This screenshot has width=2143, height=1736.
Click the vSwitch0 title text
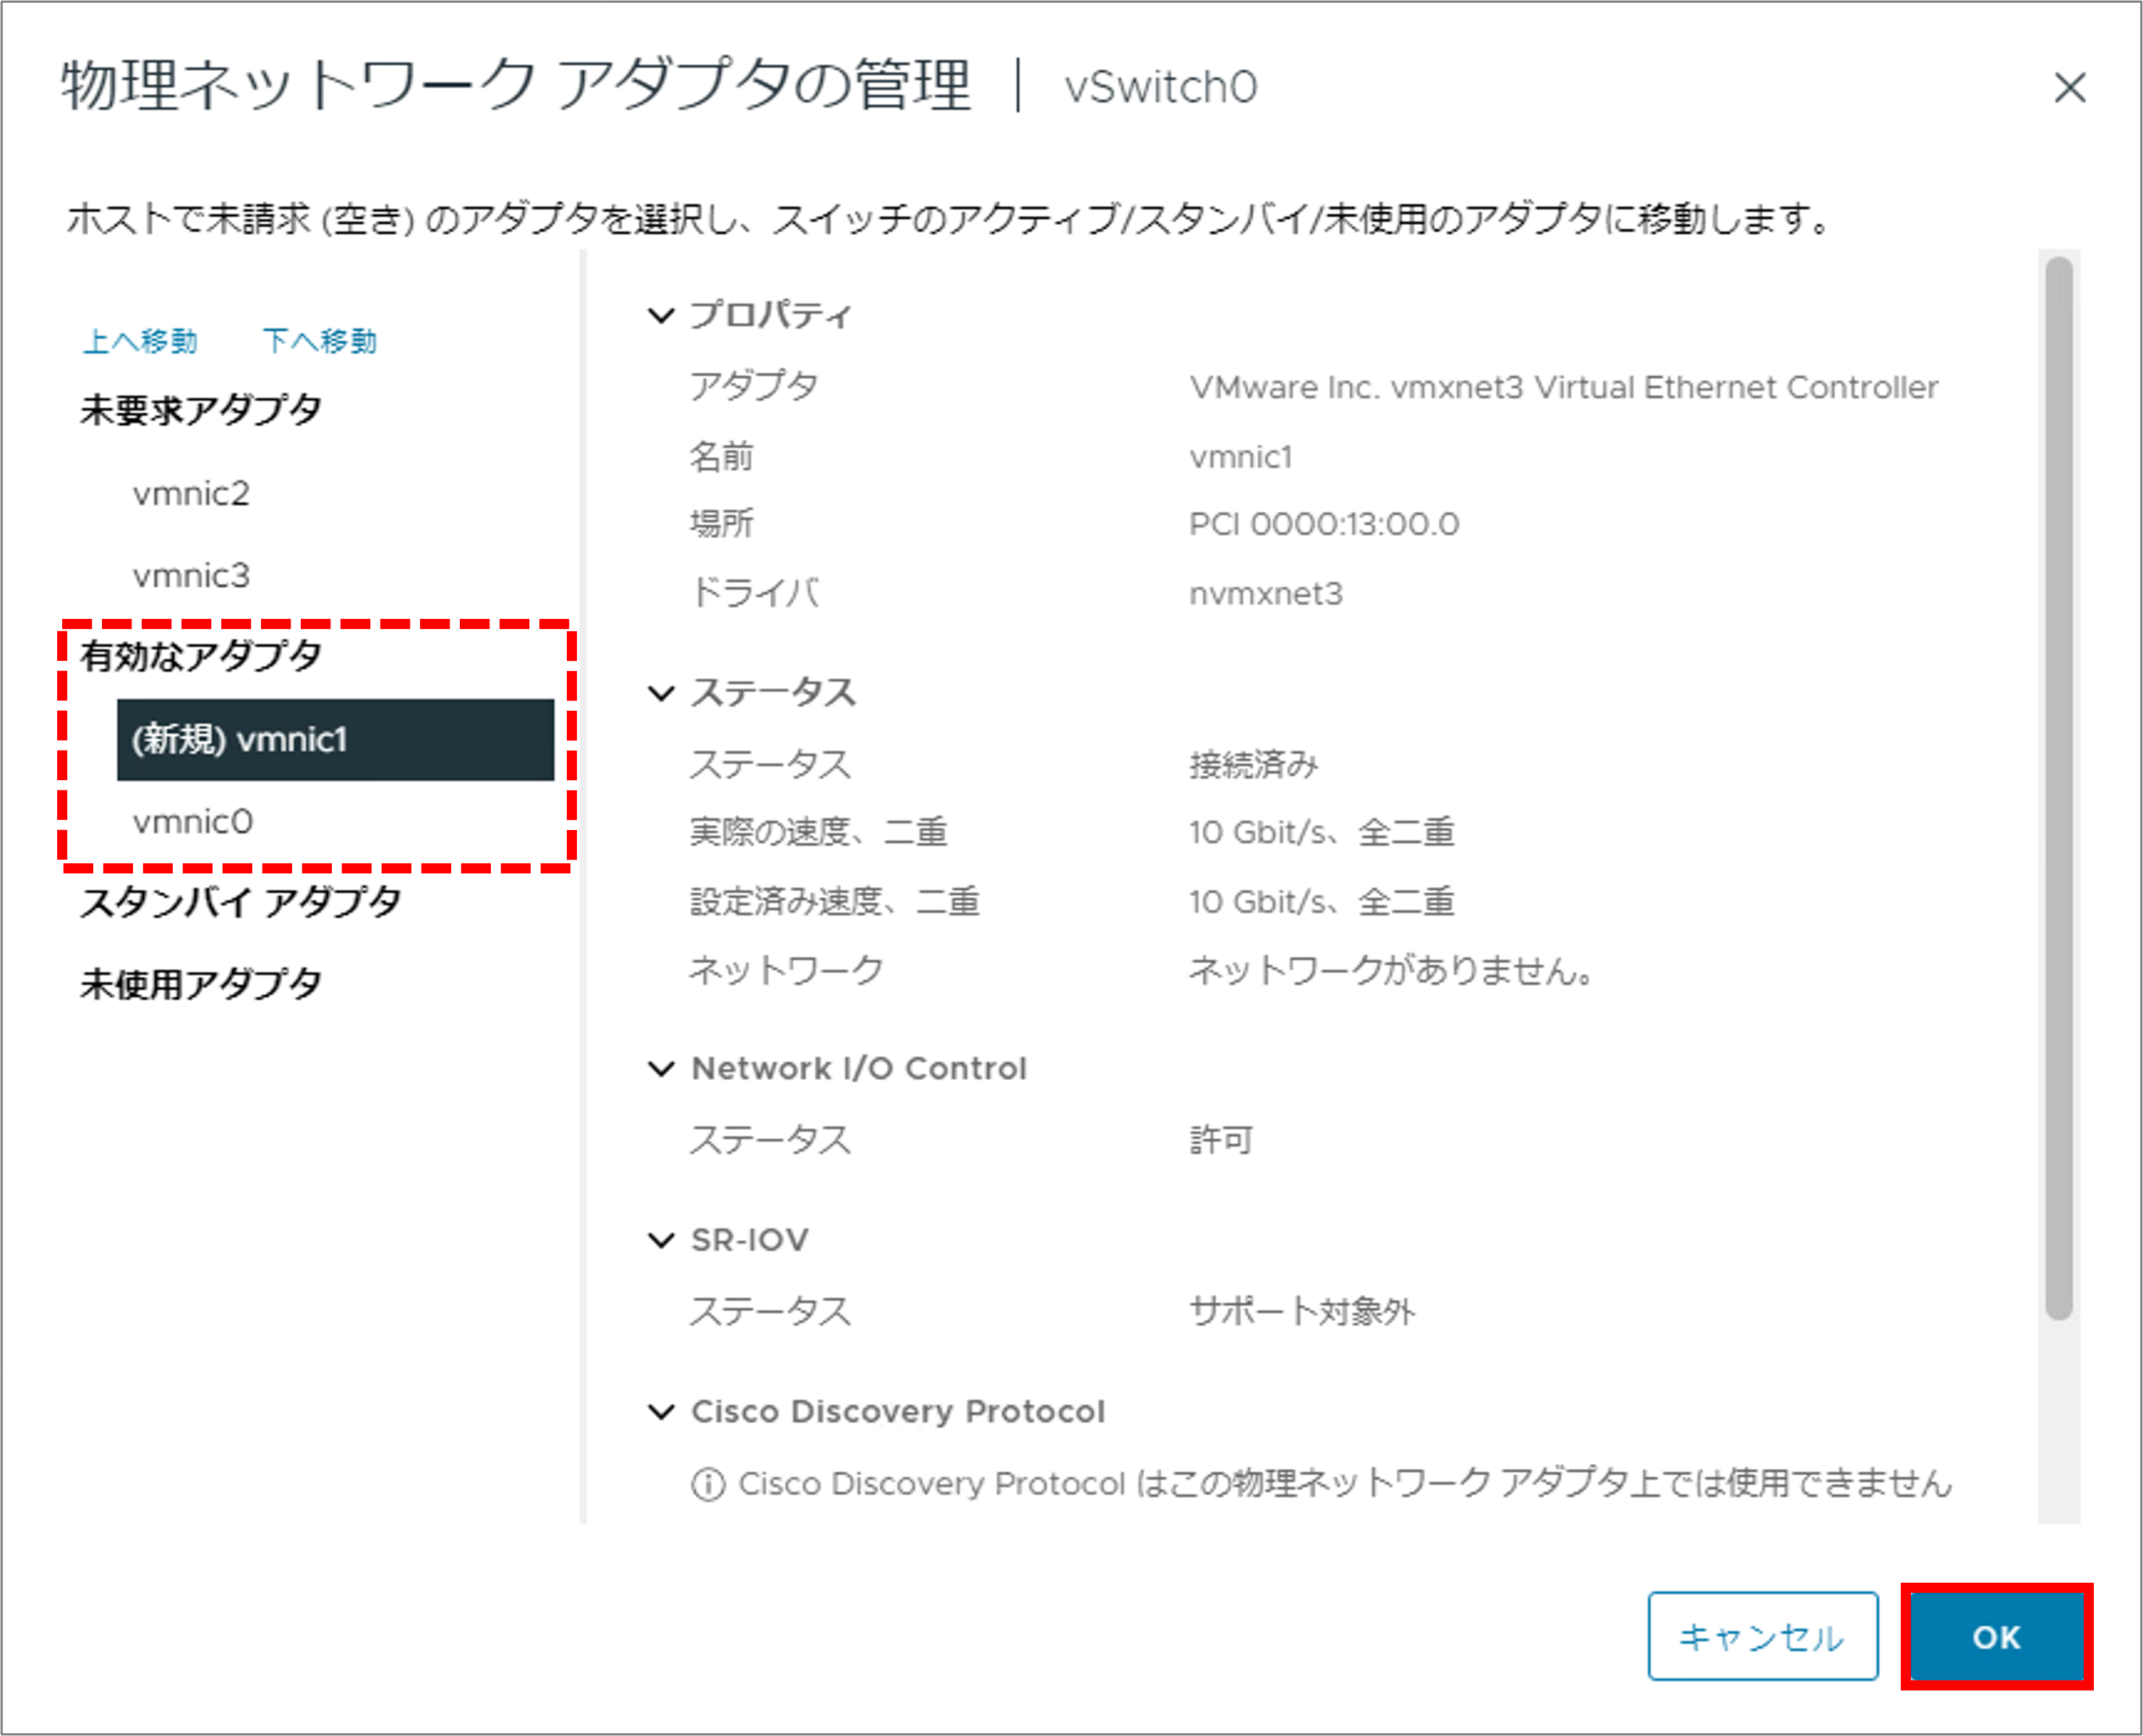tap(1160, 87)
